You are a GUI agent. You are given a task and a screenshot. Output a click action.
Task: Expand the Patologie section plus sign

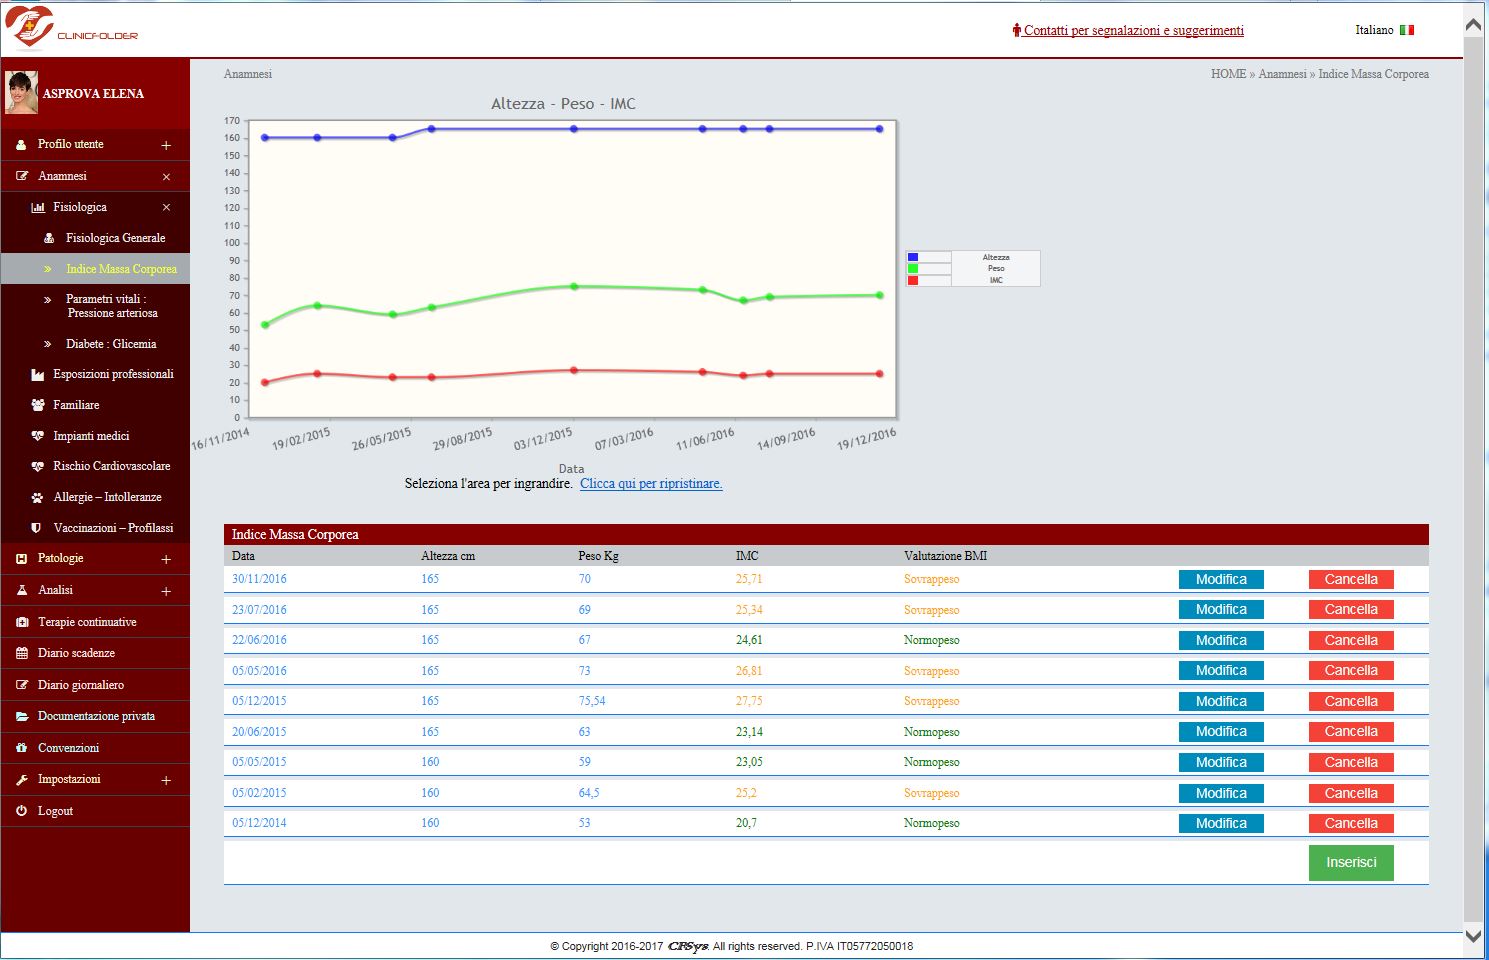coord(166,559)
